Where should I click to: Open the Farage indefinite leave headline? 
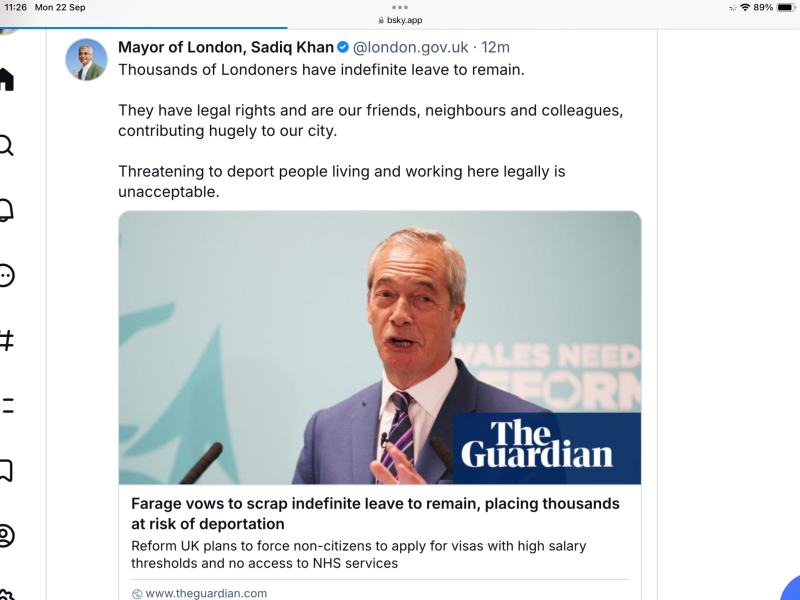[375, 514]
